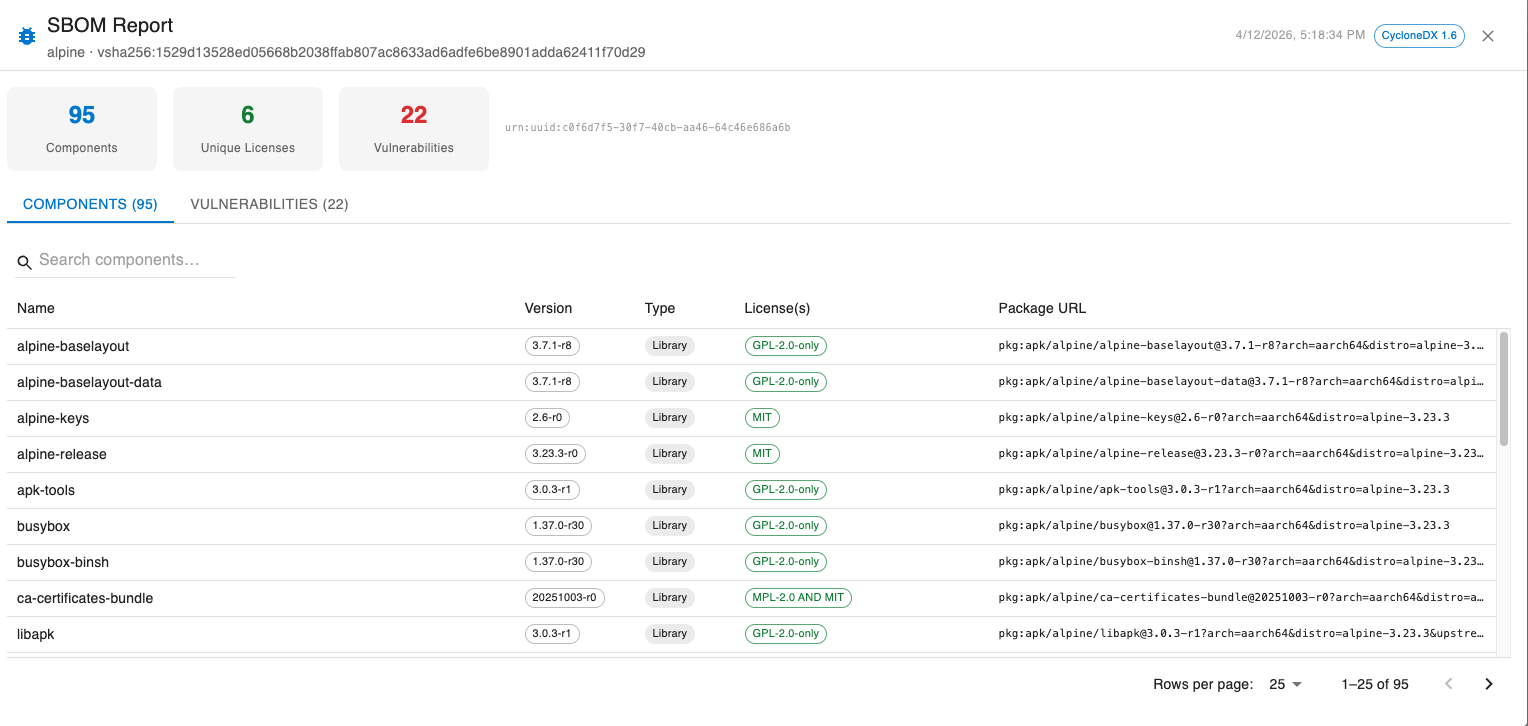Select the Components (95) tab

click(90, 204)
